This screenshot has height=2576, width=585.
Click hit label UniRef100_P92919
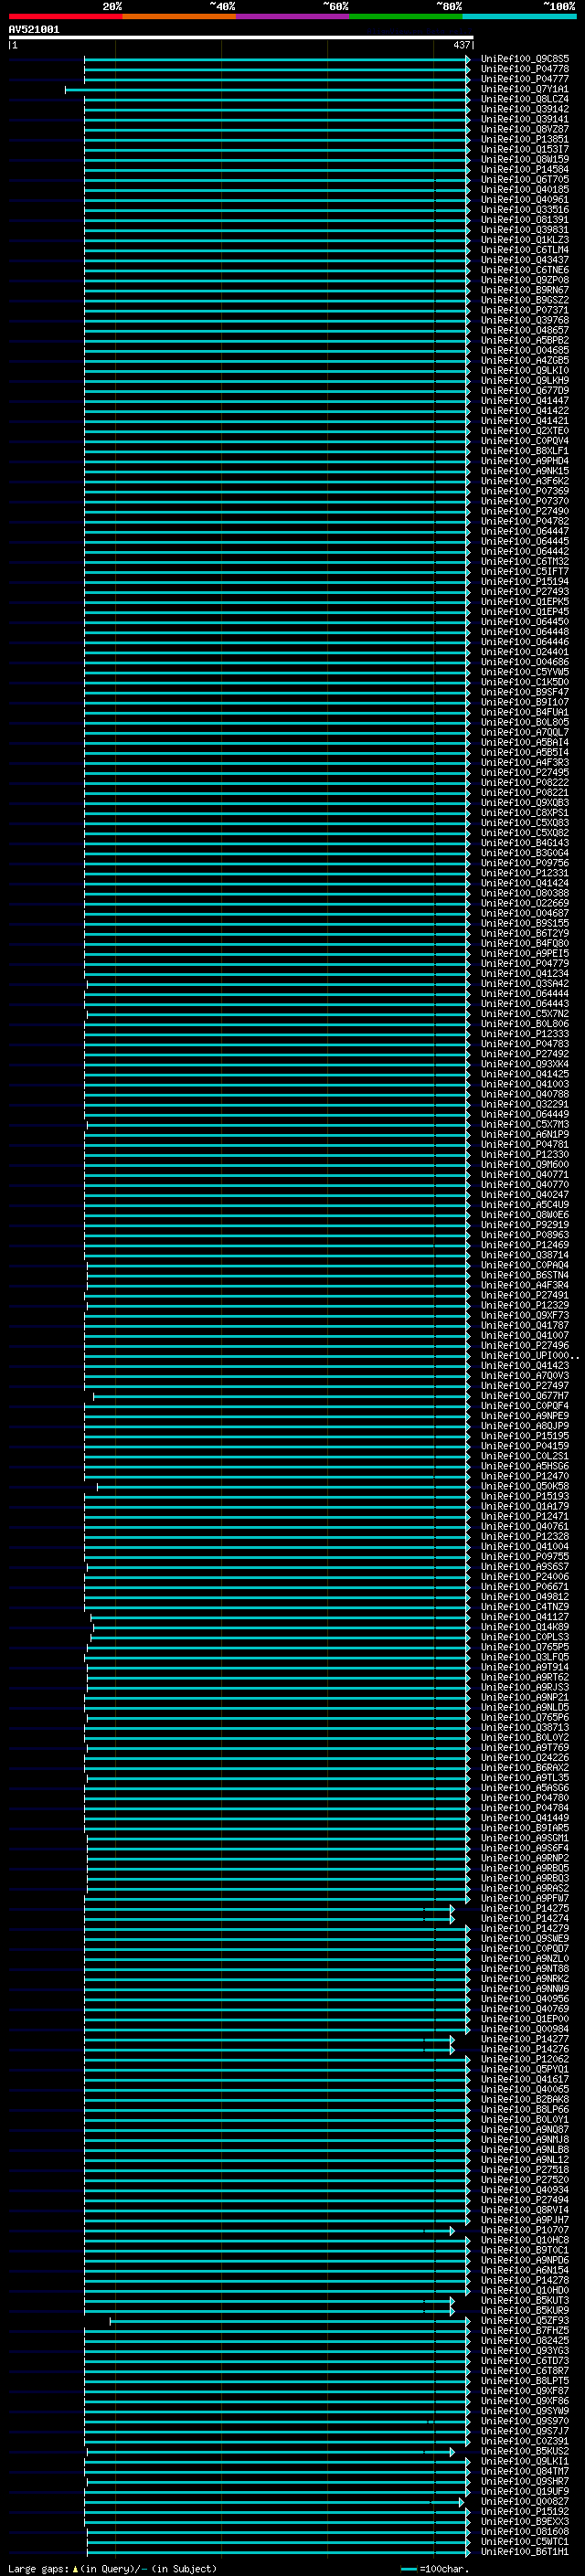(525, 1224)
